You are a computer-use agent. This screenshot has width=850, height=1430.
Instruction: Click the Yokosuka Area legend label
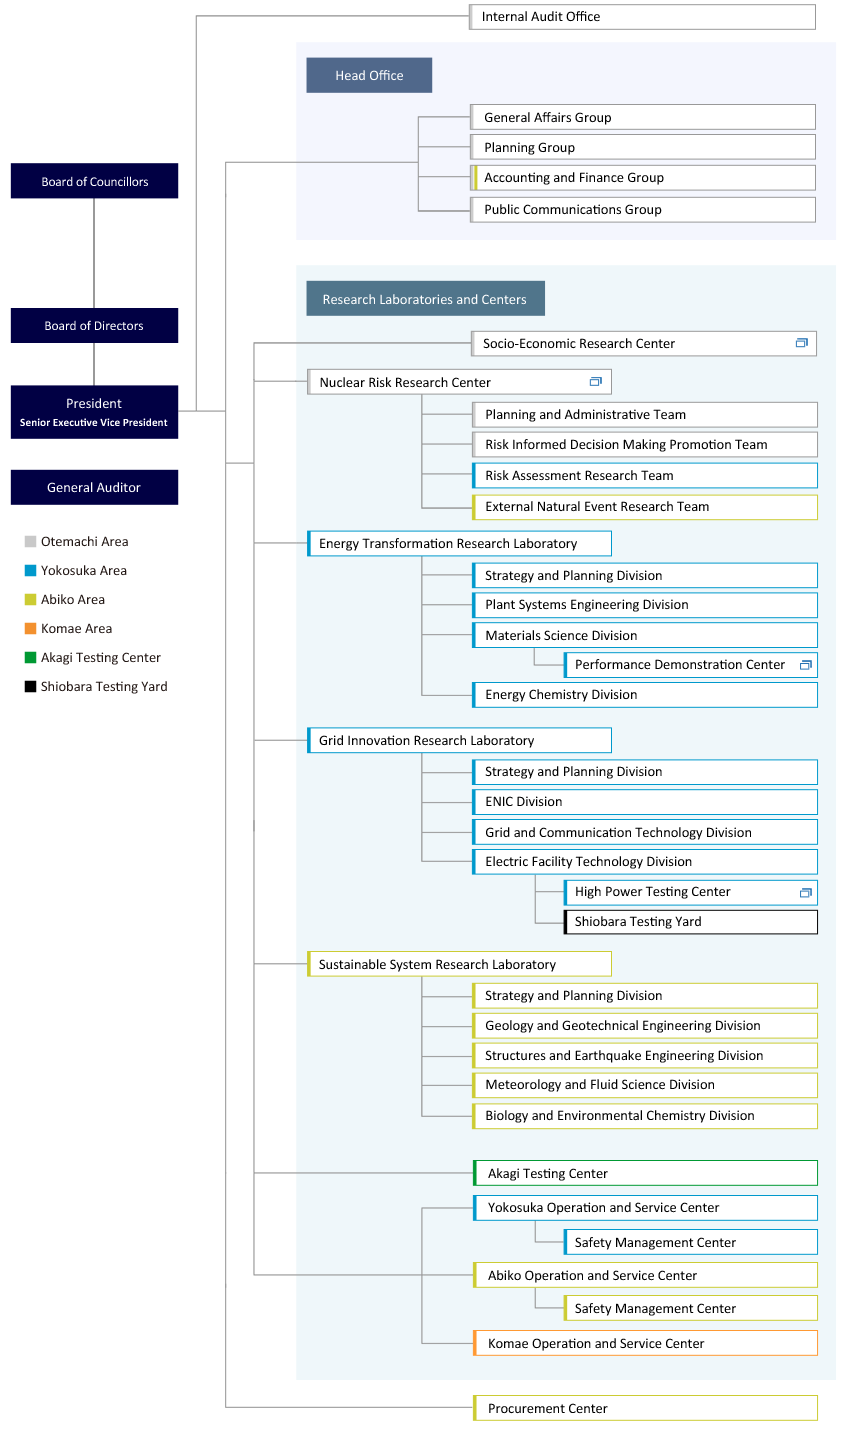[84, 571]
